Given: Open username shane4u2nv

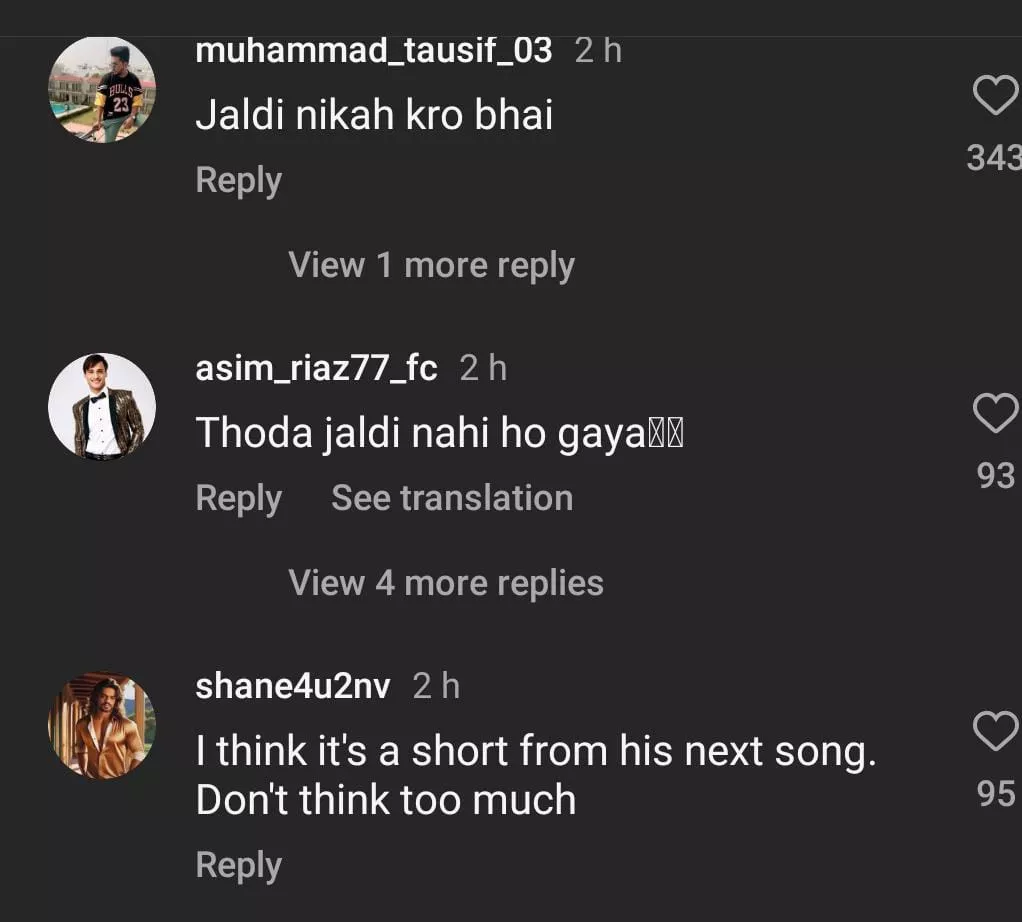Looking at the screenshot, I should (x=293, y=686).
